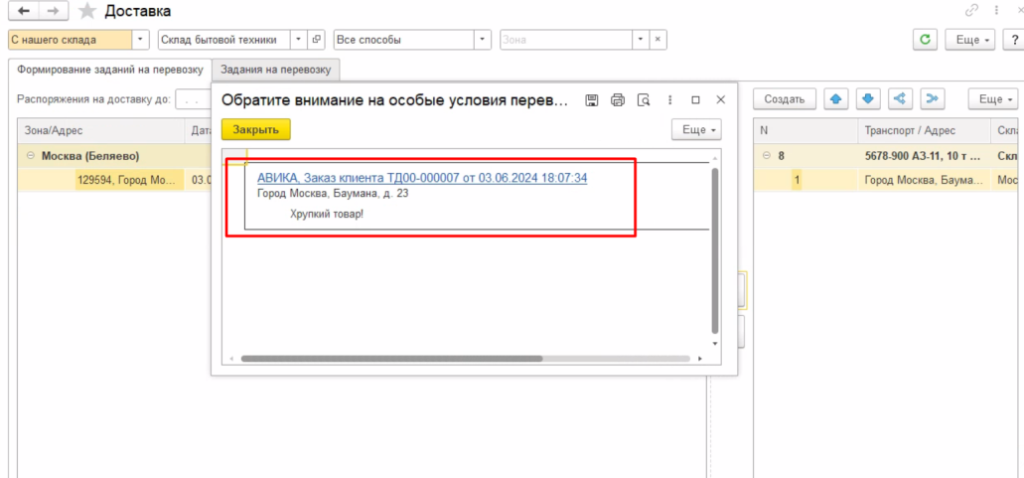This screenshot has width=1024, height=478.
Task: Click the blue down arrow move button
Action: (x=868, y=99)
